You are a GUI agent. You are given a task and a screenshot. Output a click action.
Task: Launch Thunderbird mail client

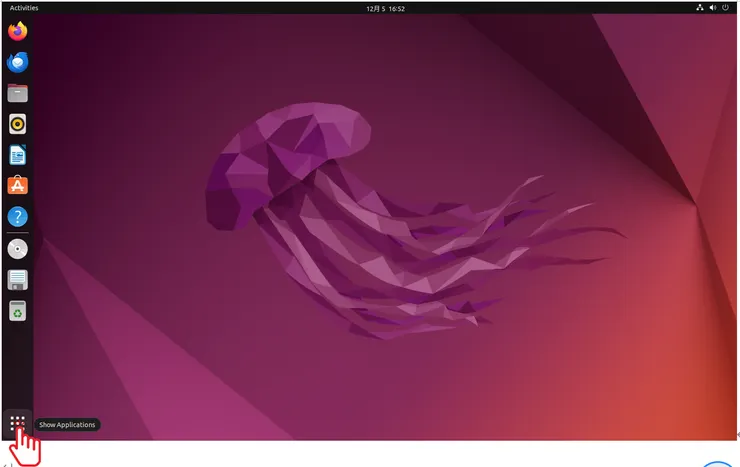[17, 62]
